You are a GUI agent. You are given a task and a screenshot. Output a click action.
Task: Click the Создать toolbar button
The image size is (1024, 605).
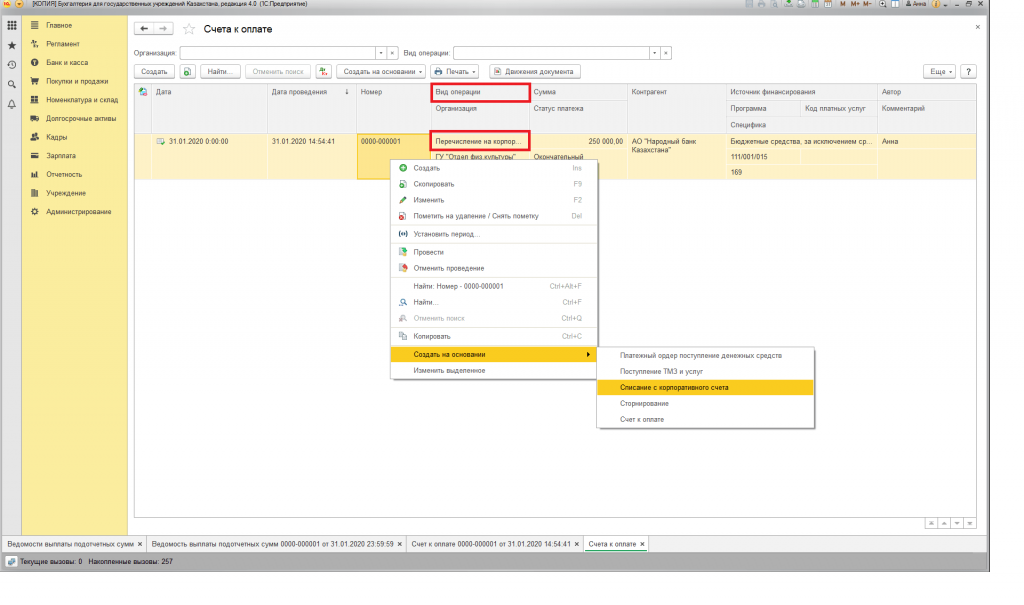[x=154, y=72]
